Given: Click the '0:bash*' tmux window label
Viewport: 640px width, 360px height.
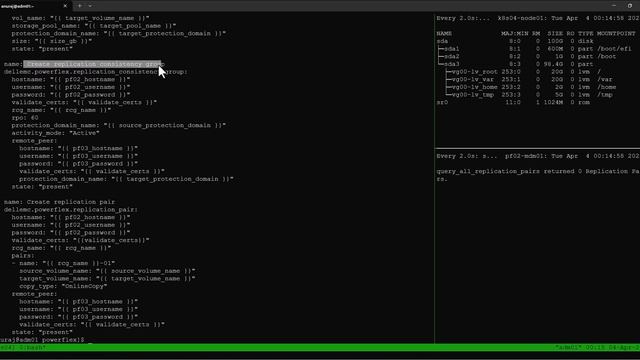Looking at the screenshot, I should click(x=31, y=347).
